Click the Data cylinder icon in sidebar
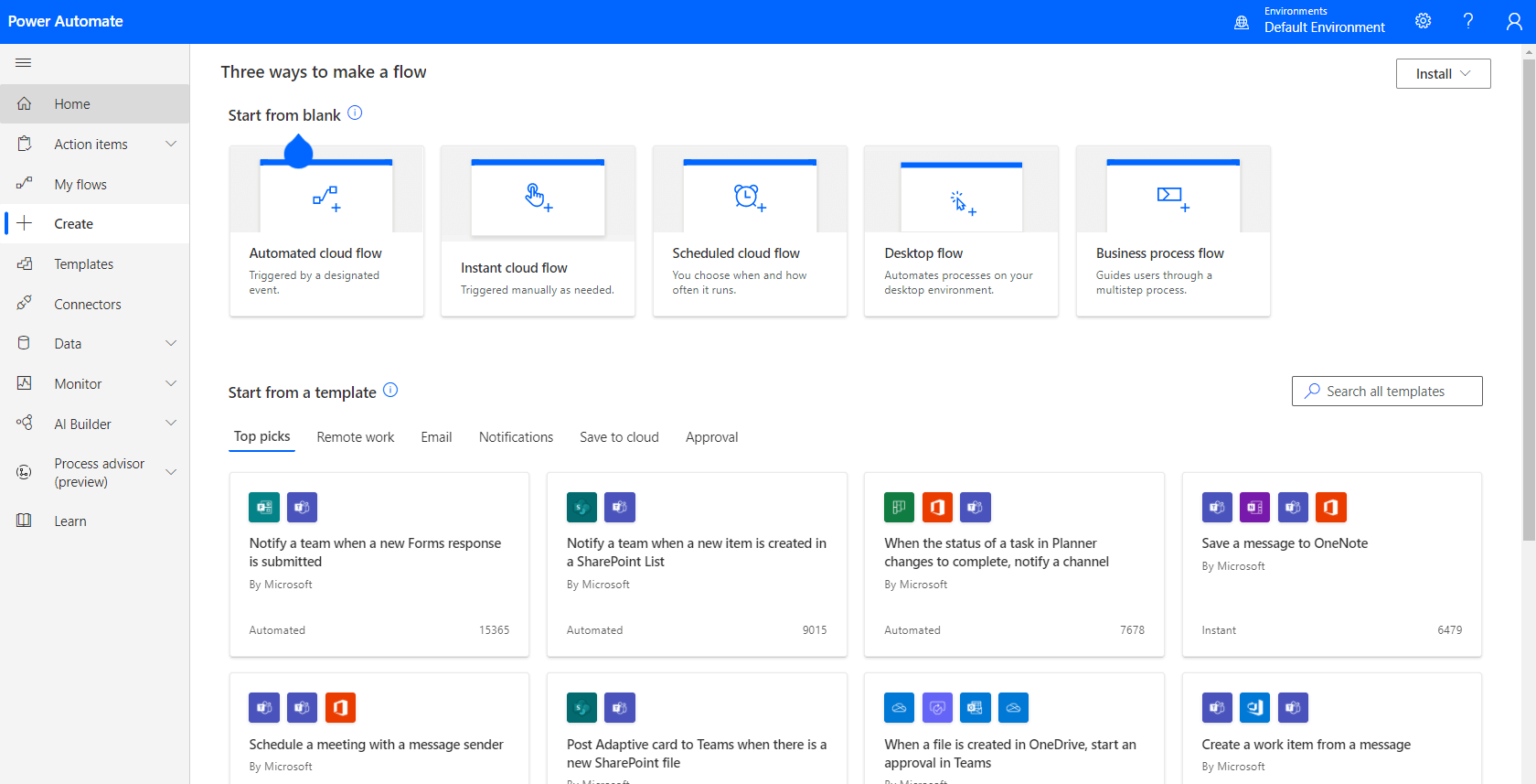The height and width of the screenshot is (784, 1536). [25, 343]
